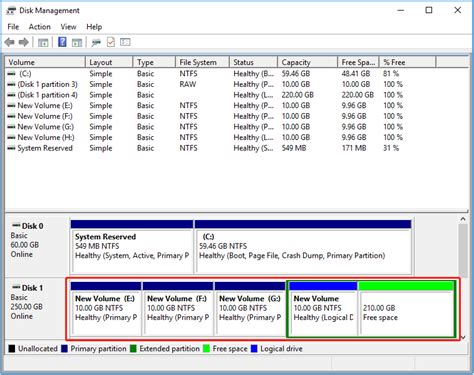Open the View menu

(68, 27)
